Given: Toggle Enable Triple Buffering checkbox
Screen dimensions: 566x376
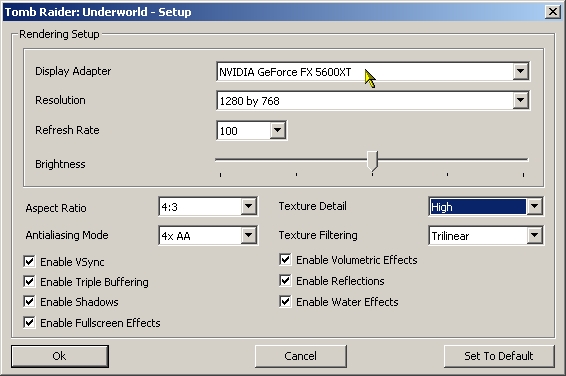Looking at the screenshot, I should point(29,281).
